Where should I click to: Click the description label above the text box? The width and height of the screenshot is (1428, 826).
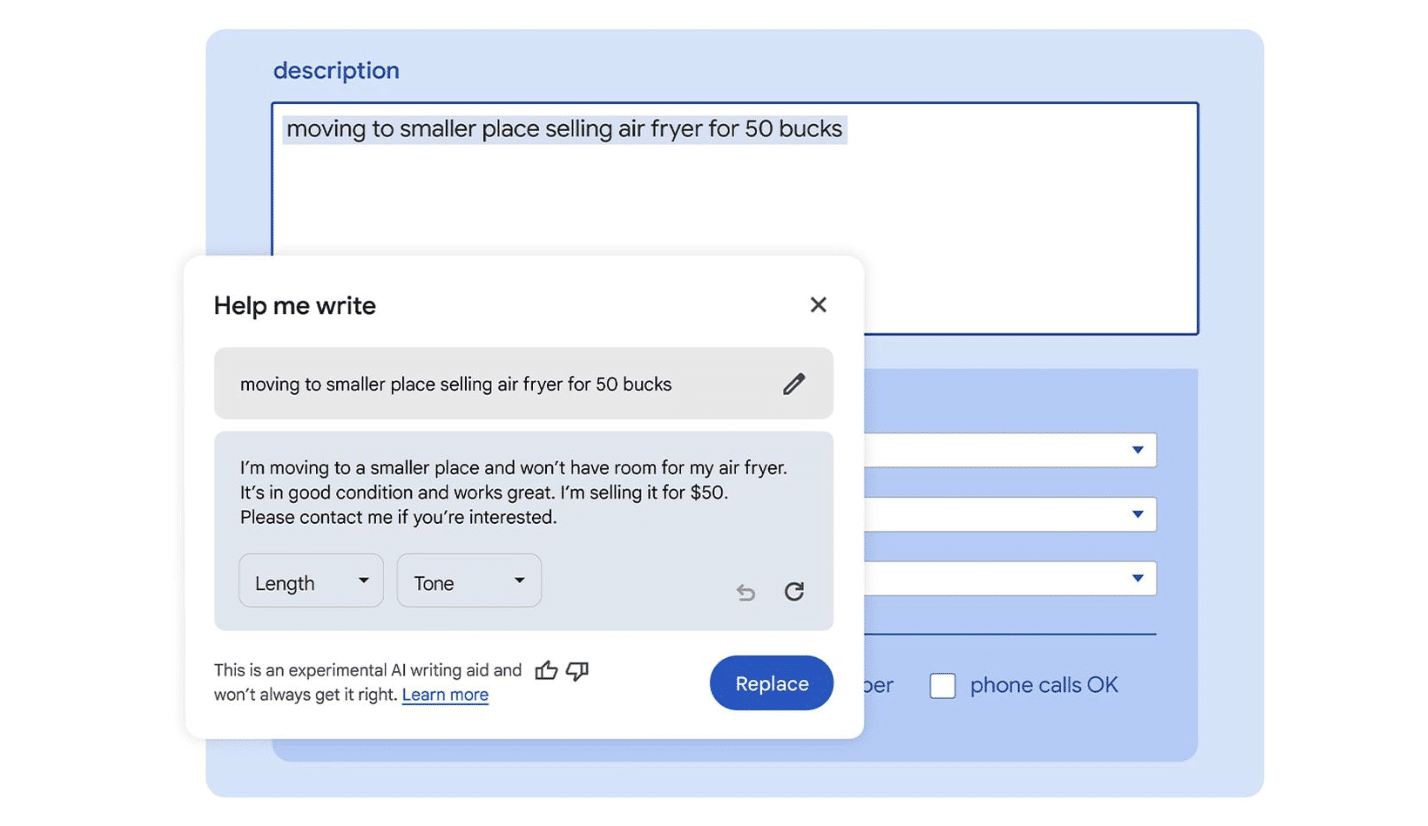click(337, 70)
